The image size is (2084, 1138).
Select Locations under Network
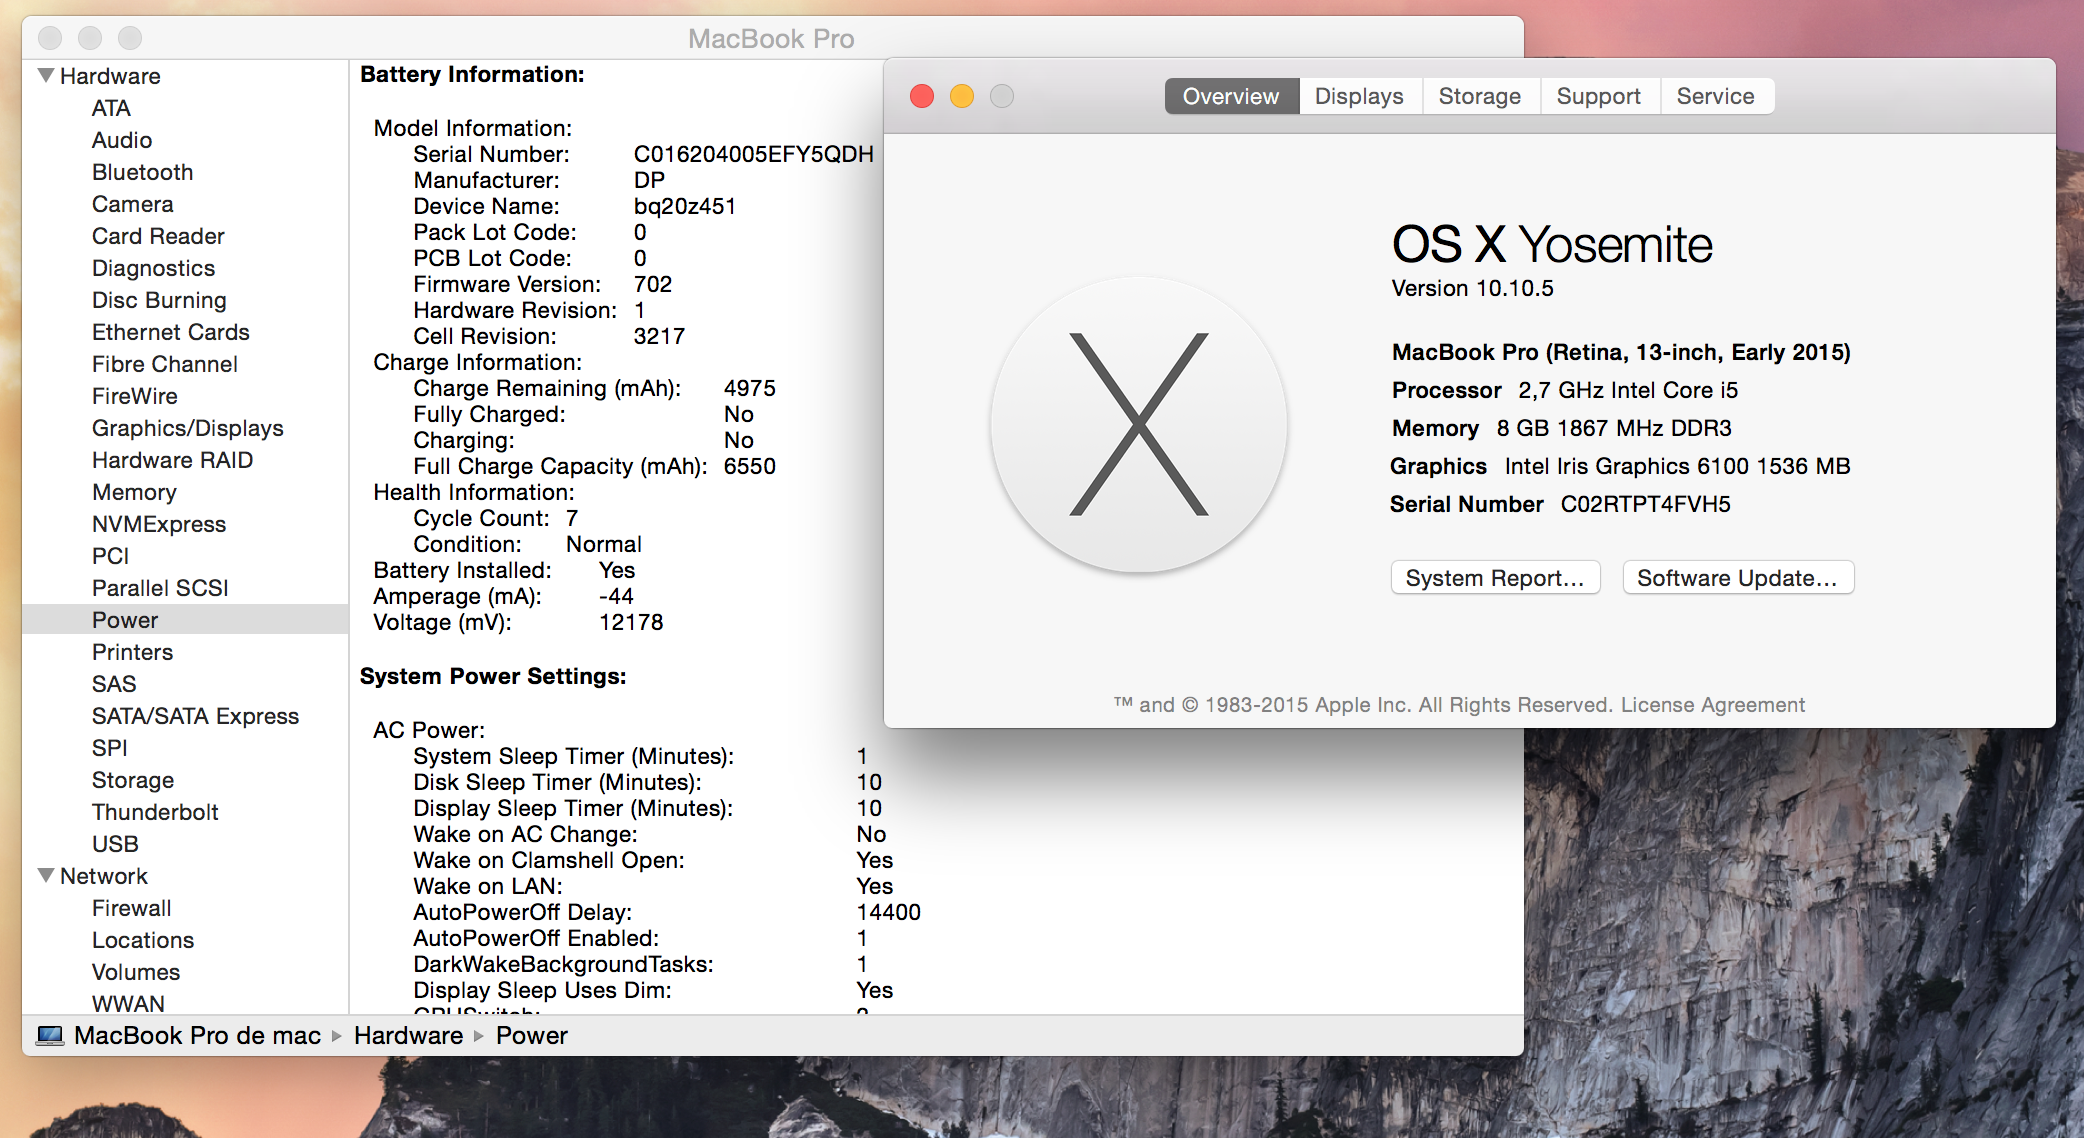tap(143, 940)
